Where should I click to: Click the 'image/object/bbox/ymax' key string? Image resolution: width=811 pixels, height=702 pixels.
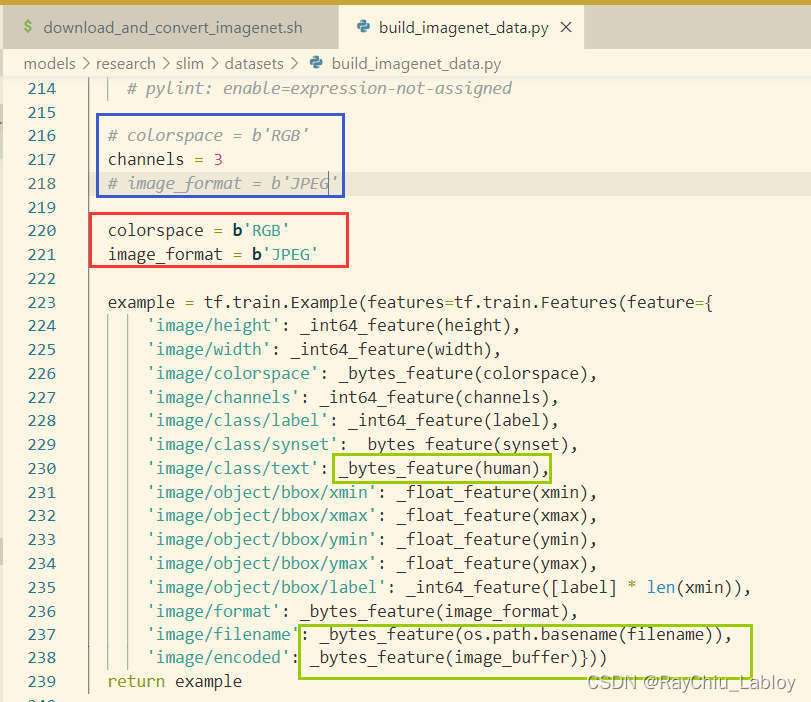pyautogui.click(x=261, y=563)
